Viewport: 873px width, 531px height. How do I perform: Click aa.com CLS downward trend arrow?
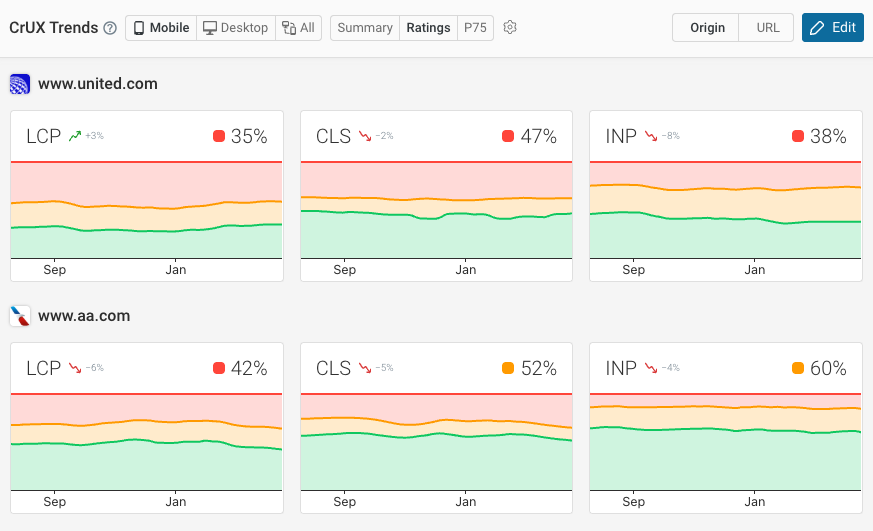(x=365, y=368)
